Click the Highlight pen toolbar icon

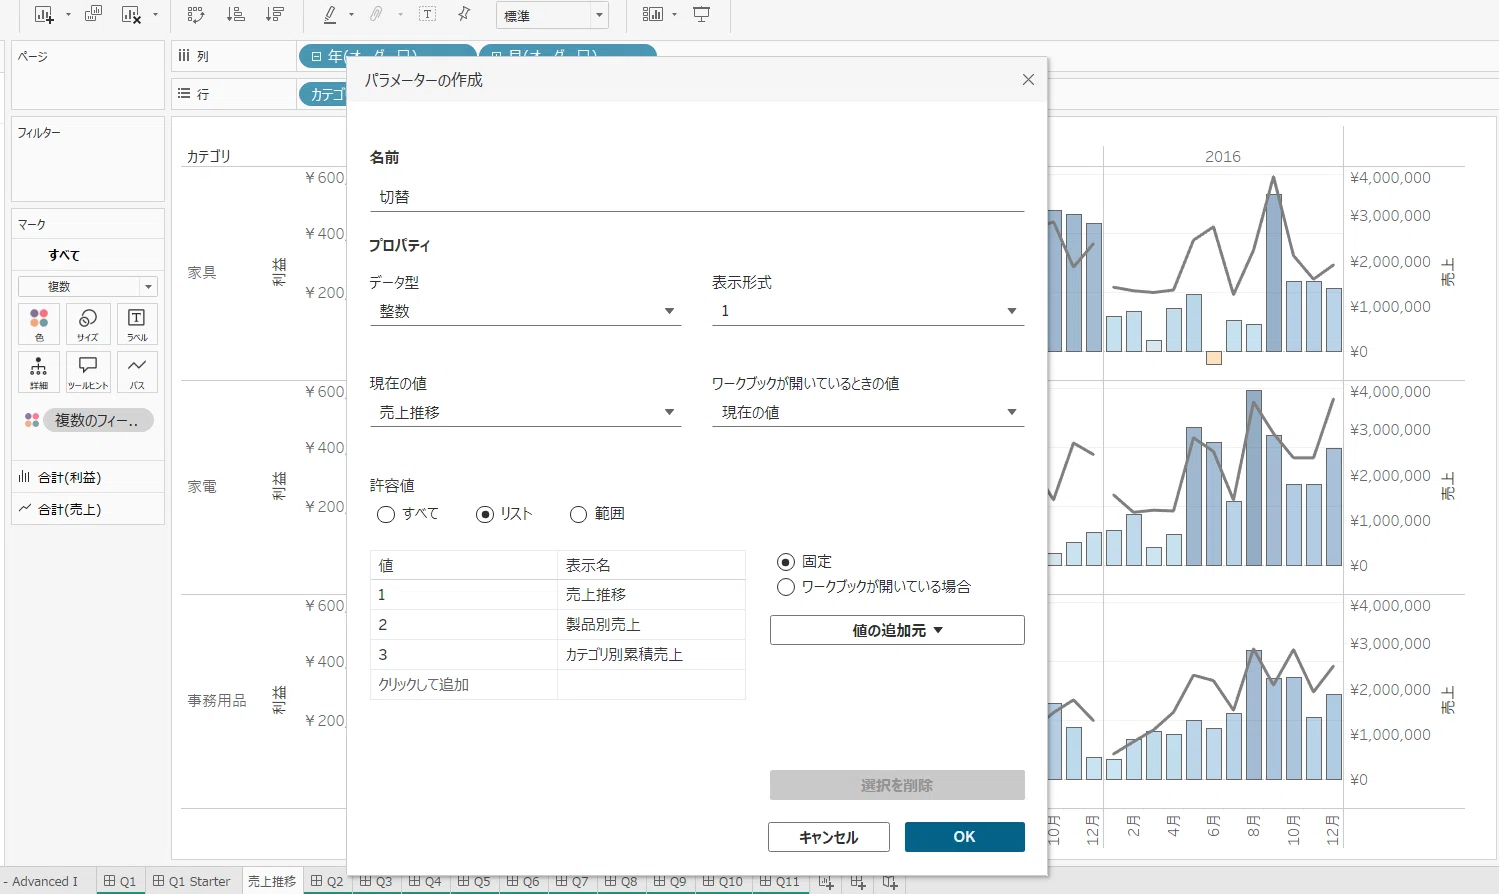[x=330, y=15]
